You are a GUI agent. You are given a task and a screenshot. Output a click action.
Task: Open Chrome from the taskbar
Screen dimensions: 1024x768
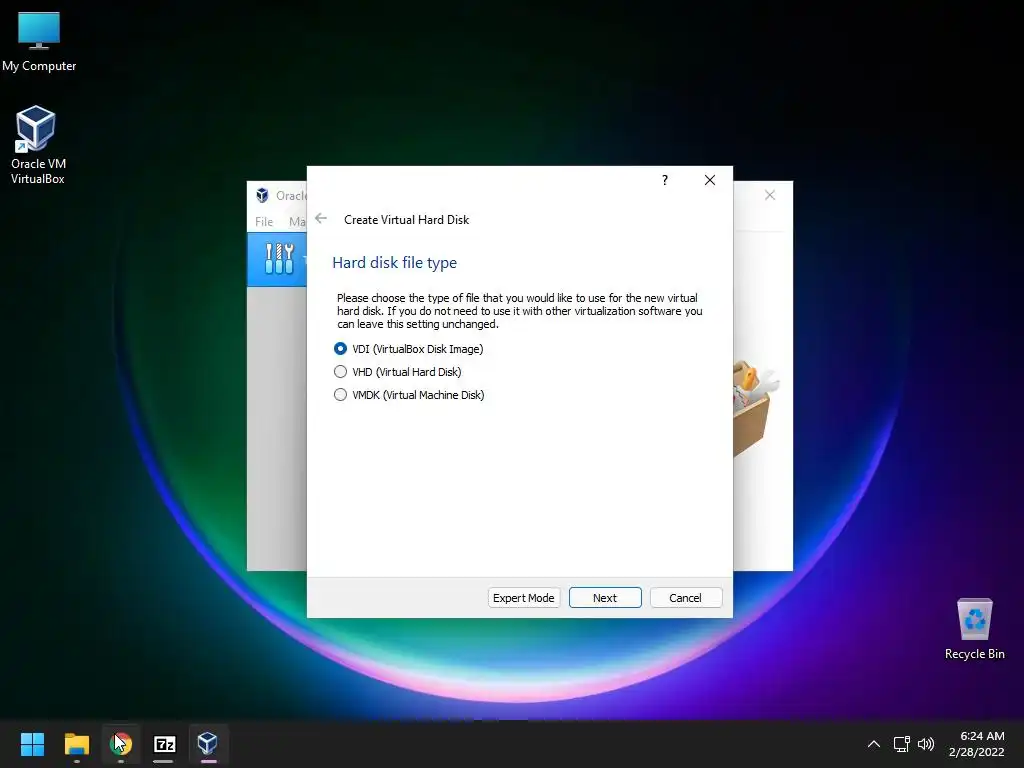coord(121,744)
